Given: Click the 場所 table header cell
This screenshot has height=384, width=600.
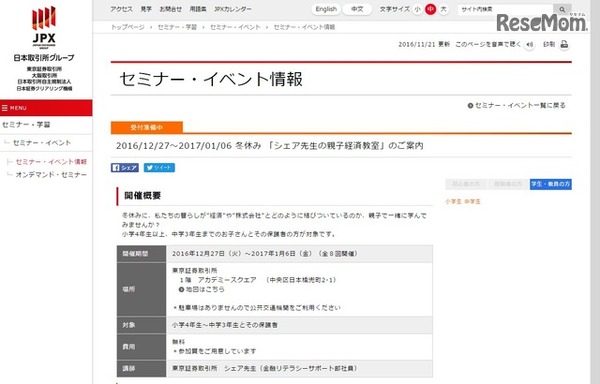Looking at the screenshot, I should click(x=142, y=290).
